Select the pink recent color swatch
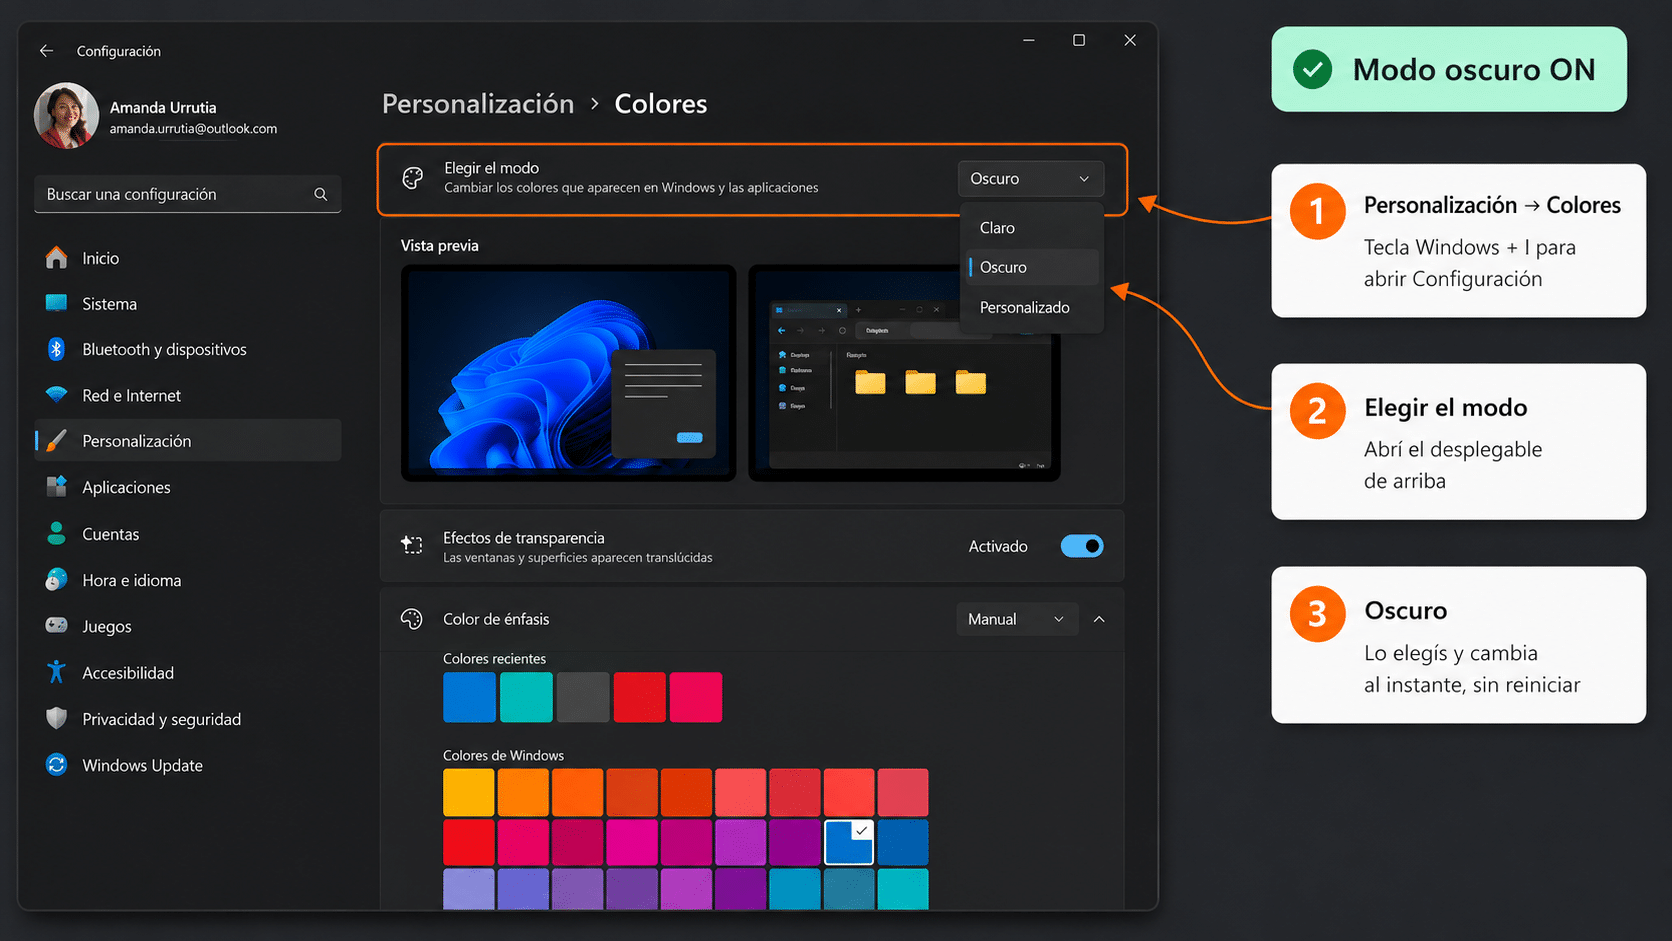1672x941 pixels. 696,697
